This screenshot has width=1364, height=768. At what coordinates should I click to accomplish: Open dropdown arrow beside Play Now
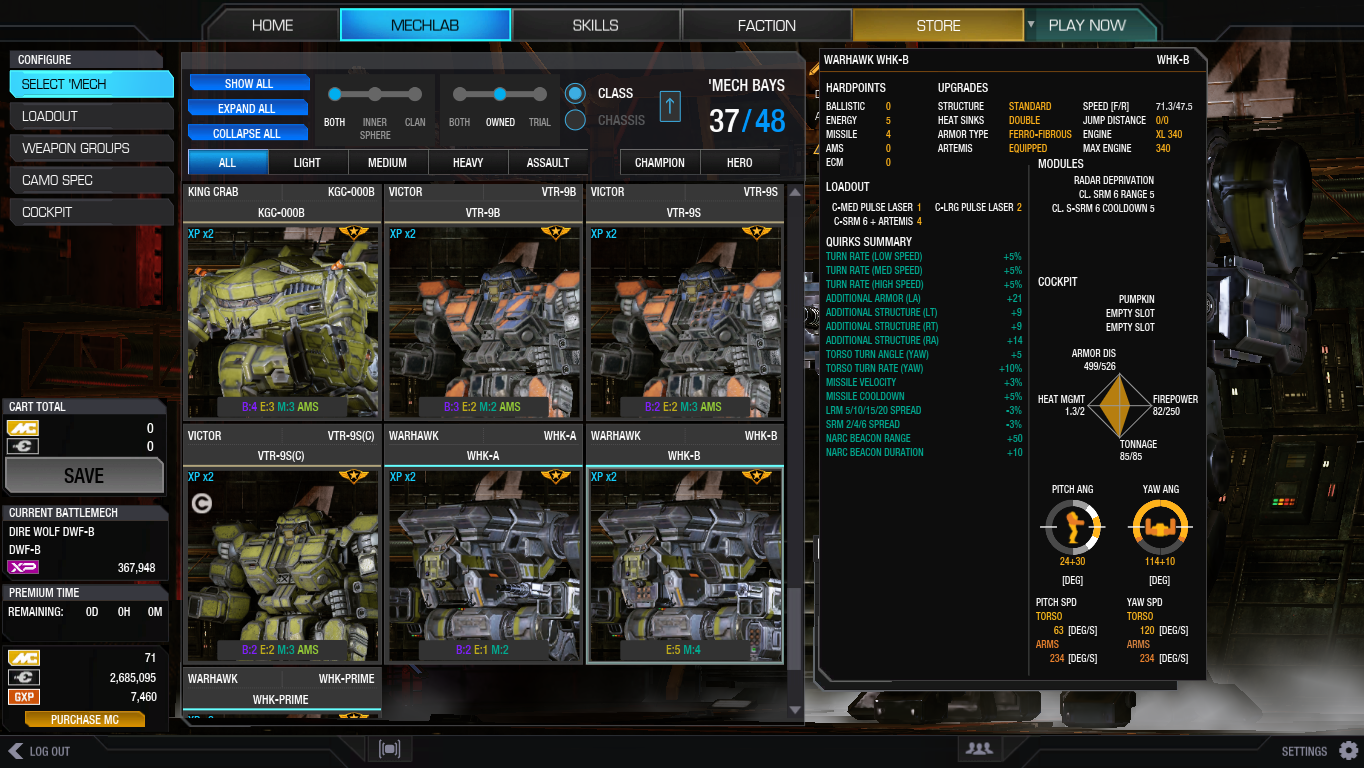click(x=1031, y=24)
